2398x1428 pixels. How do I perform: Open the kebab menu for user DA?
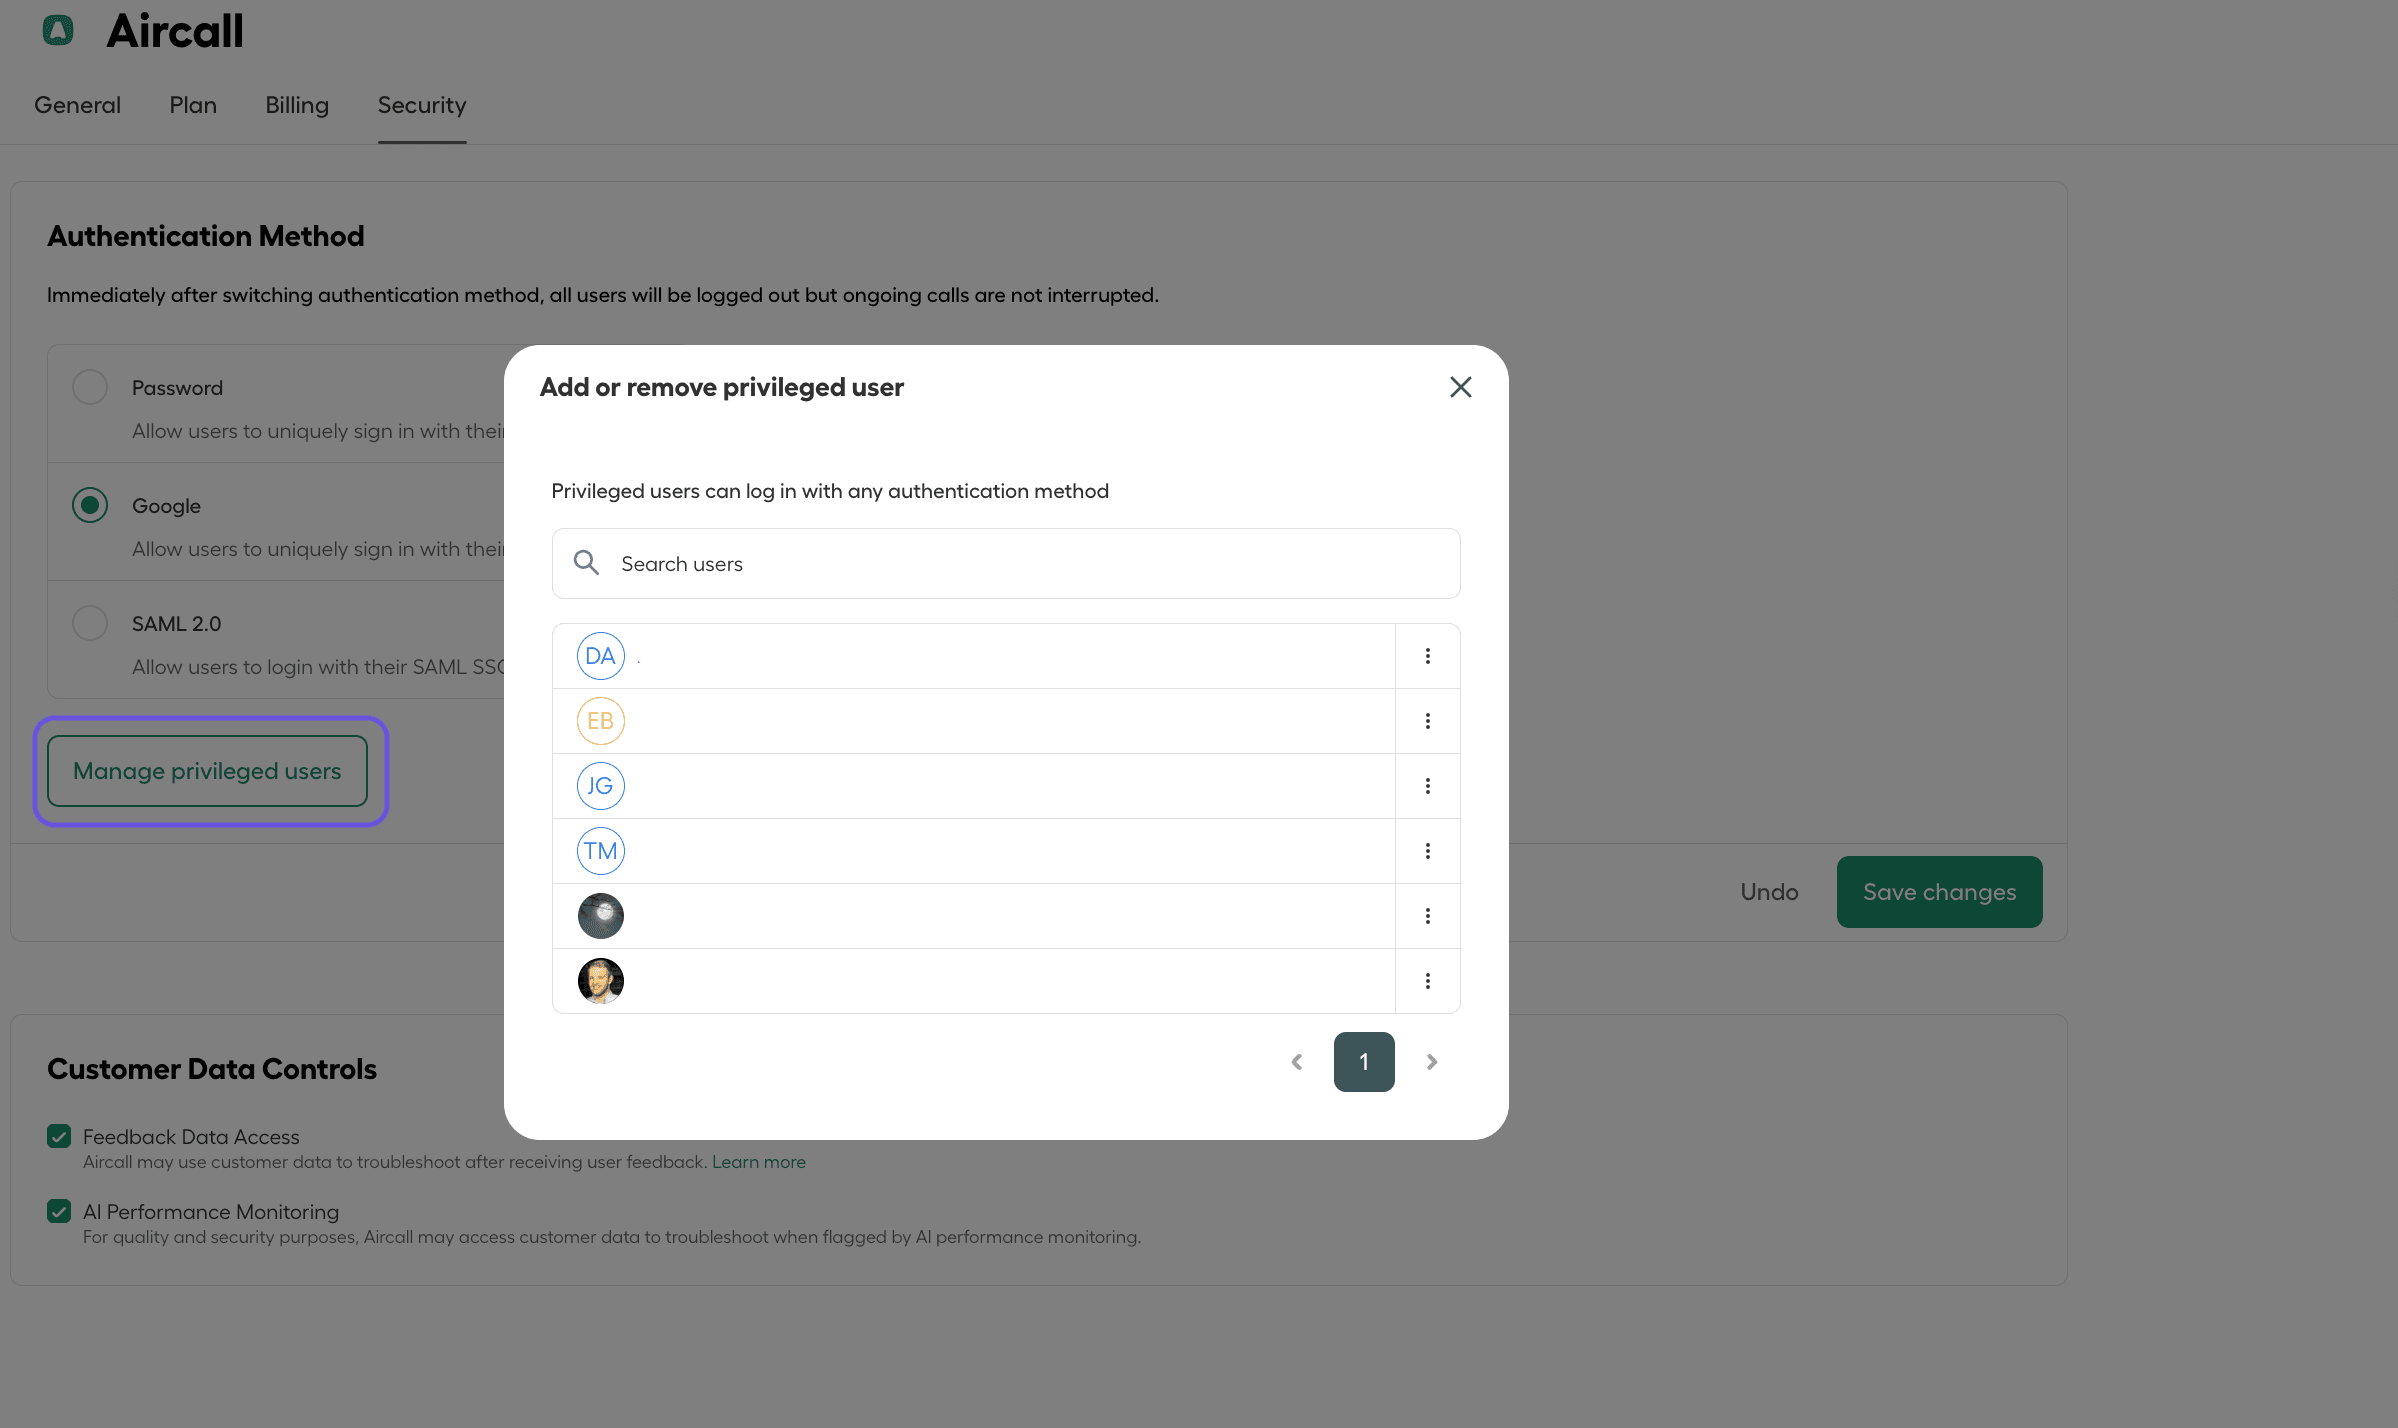[x=1427, y=655]
